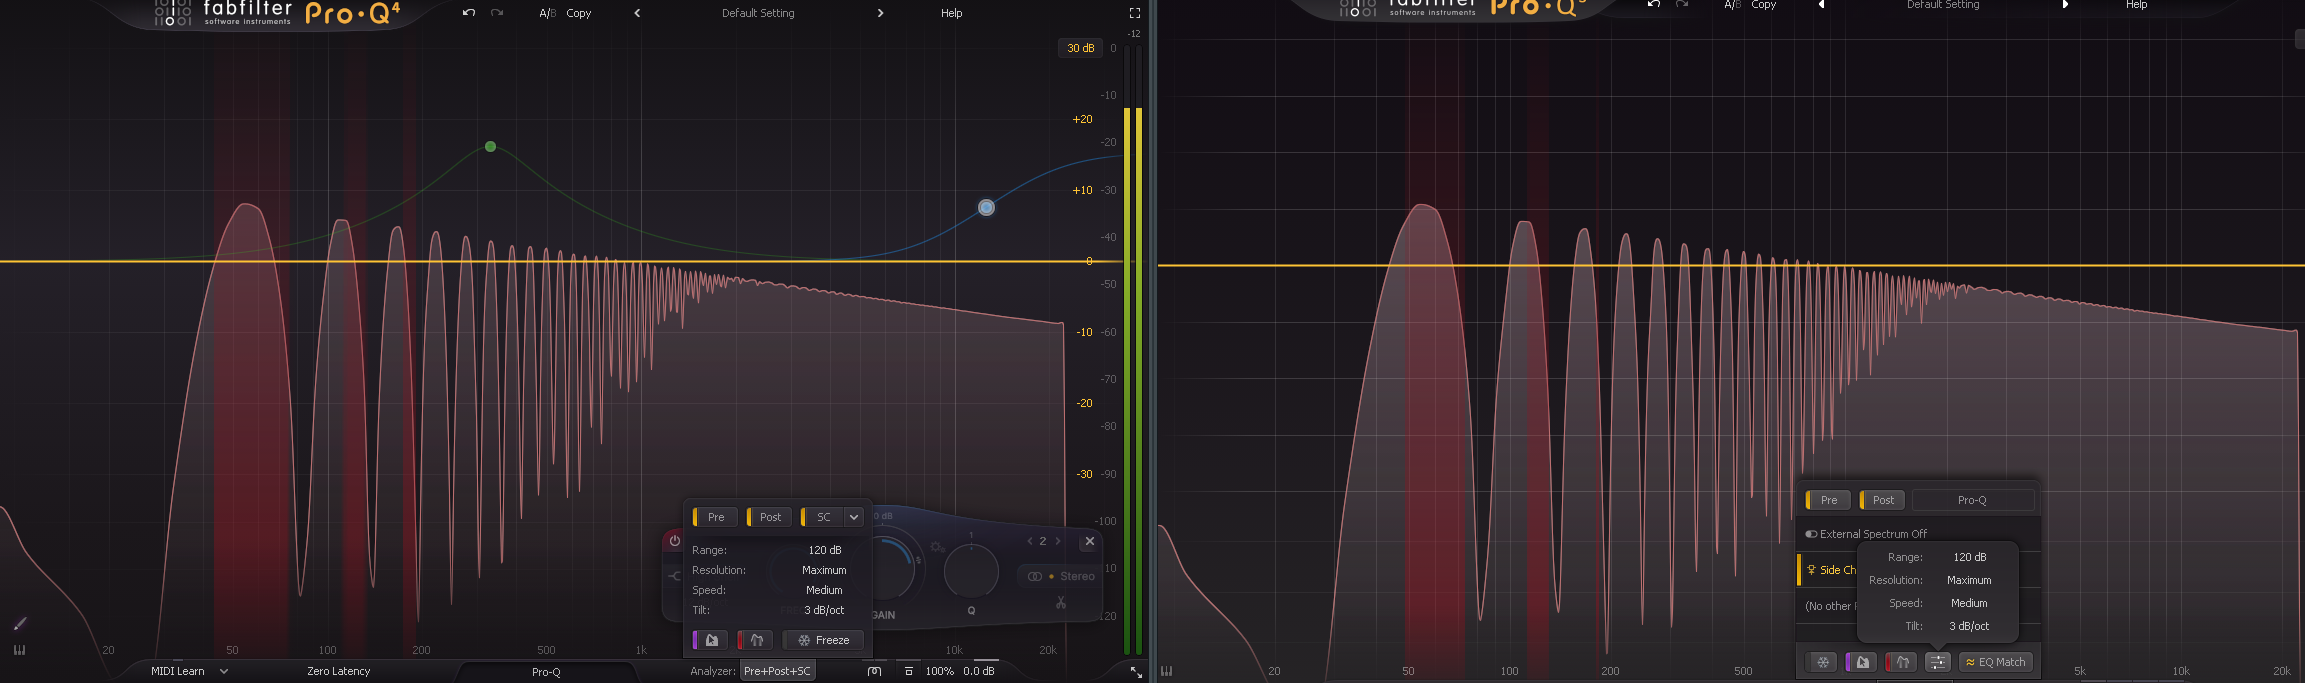The height and width of the screenshot is (683, 2305).
Task: Open Help menu in right window
Action: [x=2136, y=5]
